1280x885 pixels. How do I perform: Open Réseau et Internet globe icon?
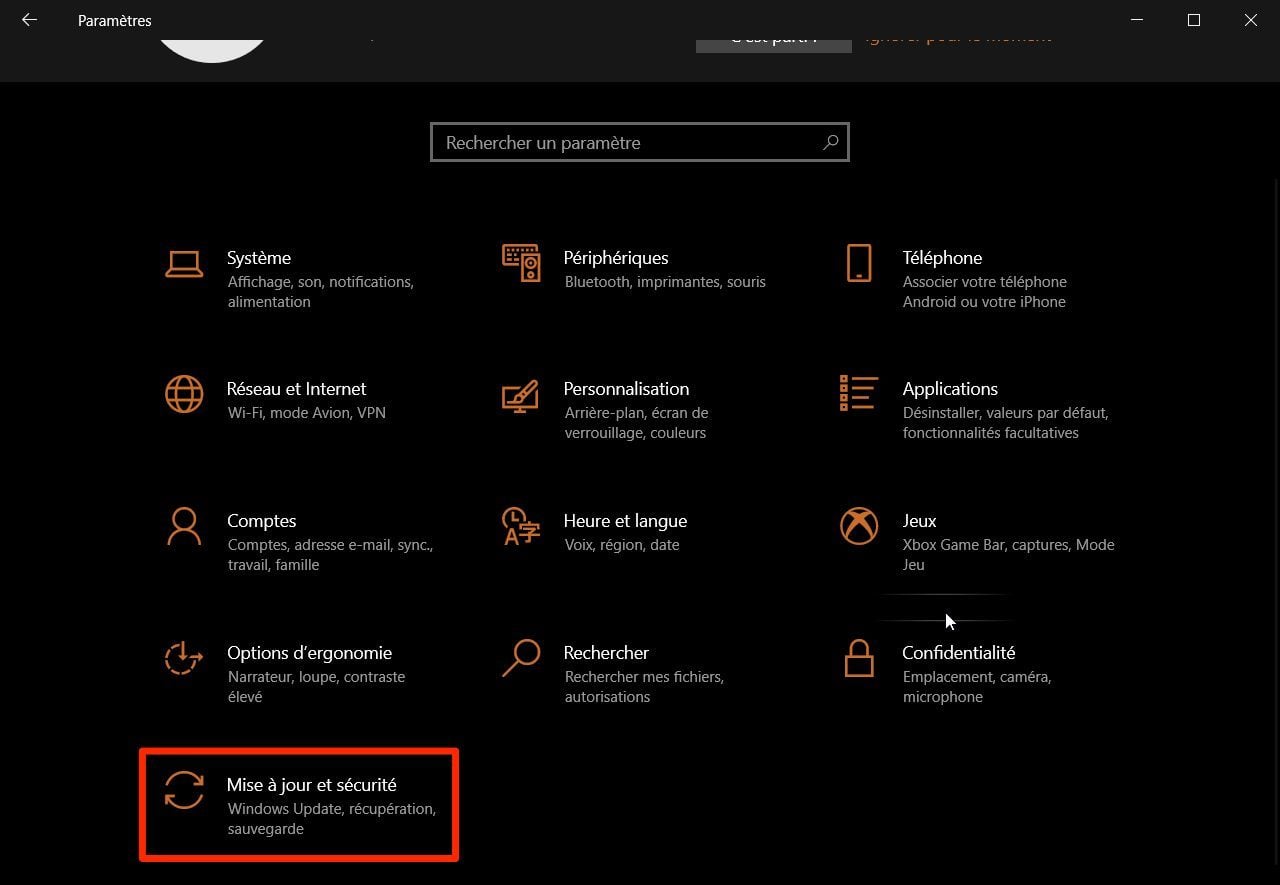tap(184, 394)
